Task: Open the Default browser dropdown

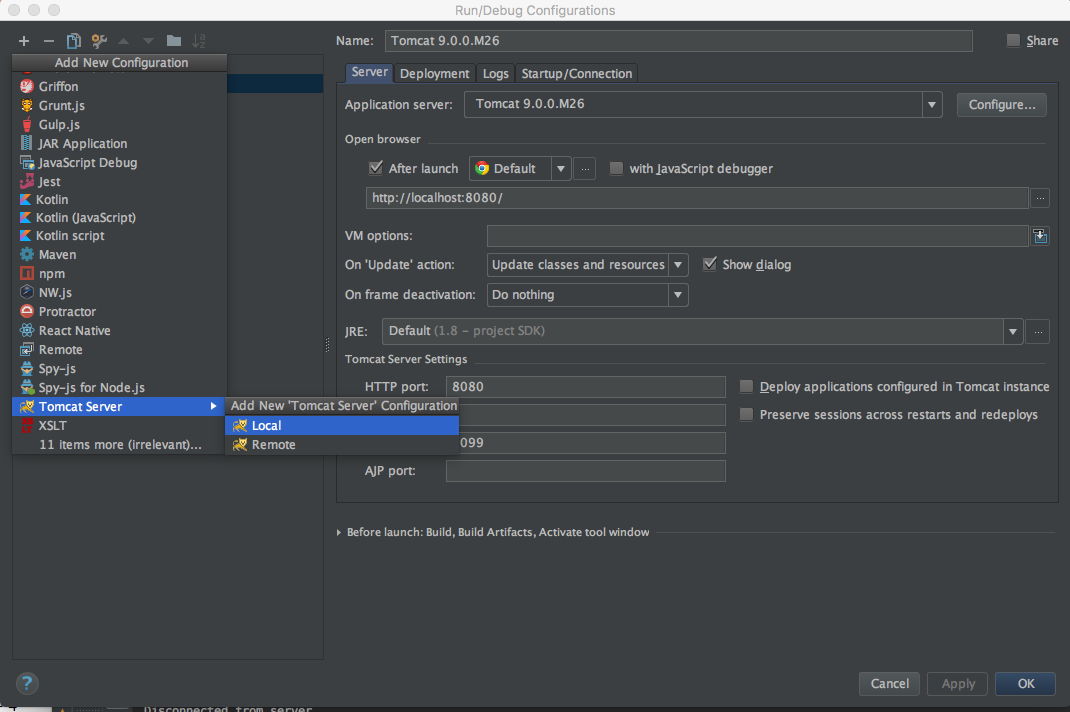Action: [560, 169]
